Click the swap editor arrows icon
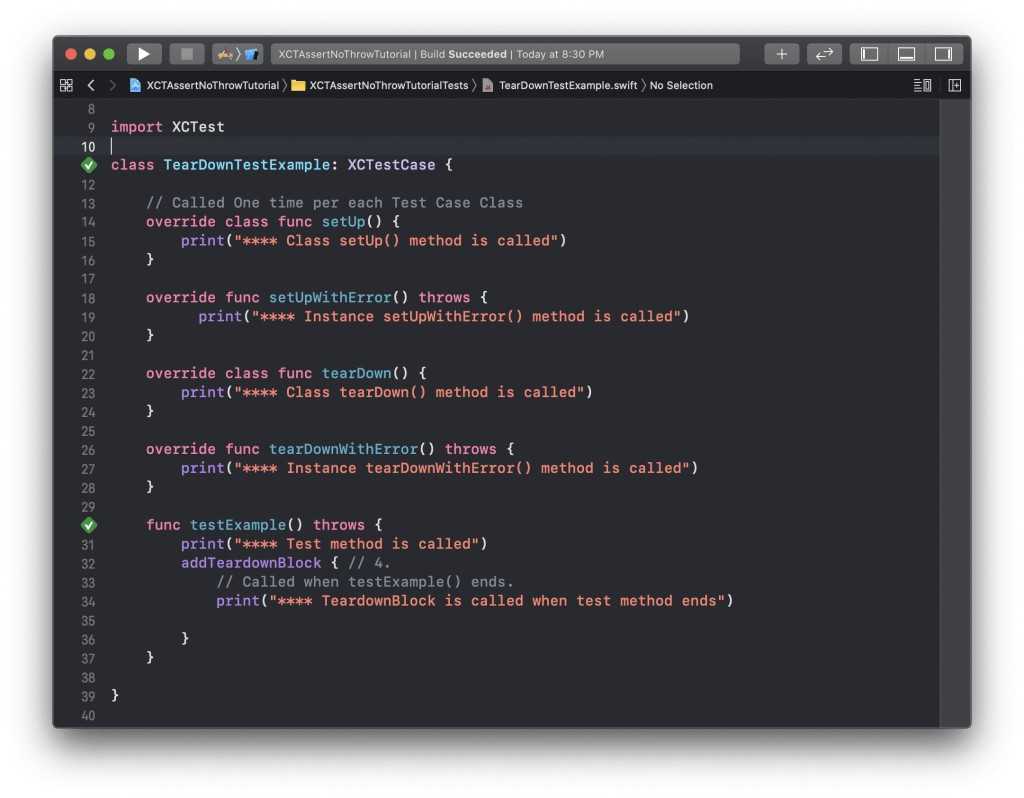The image size is (1024, 798). point(824,54)
